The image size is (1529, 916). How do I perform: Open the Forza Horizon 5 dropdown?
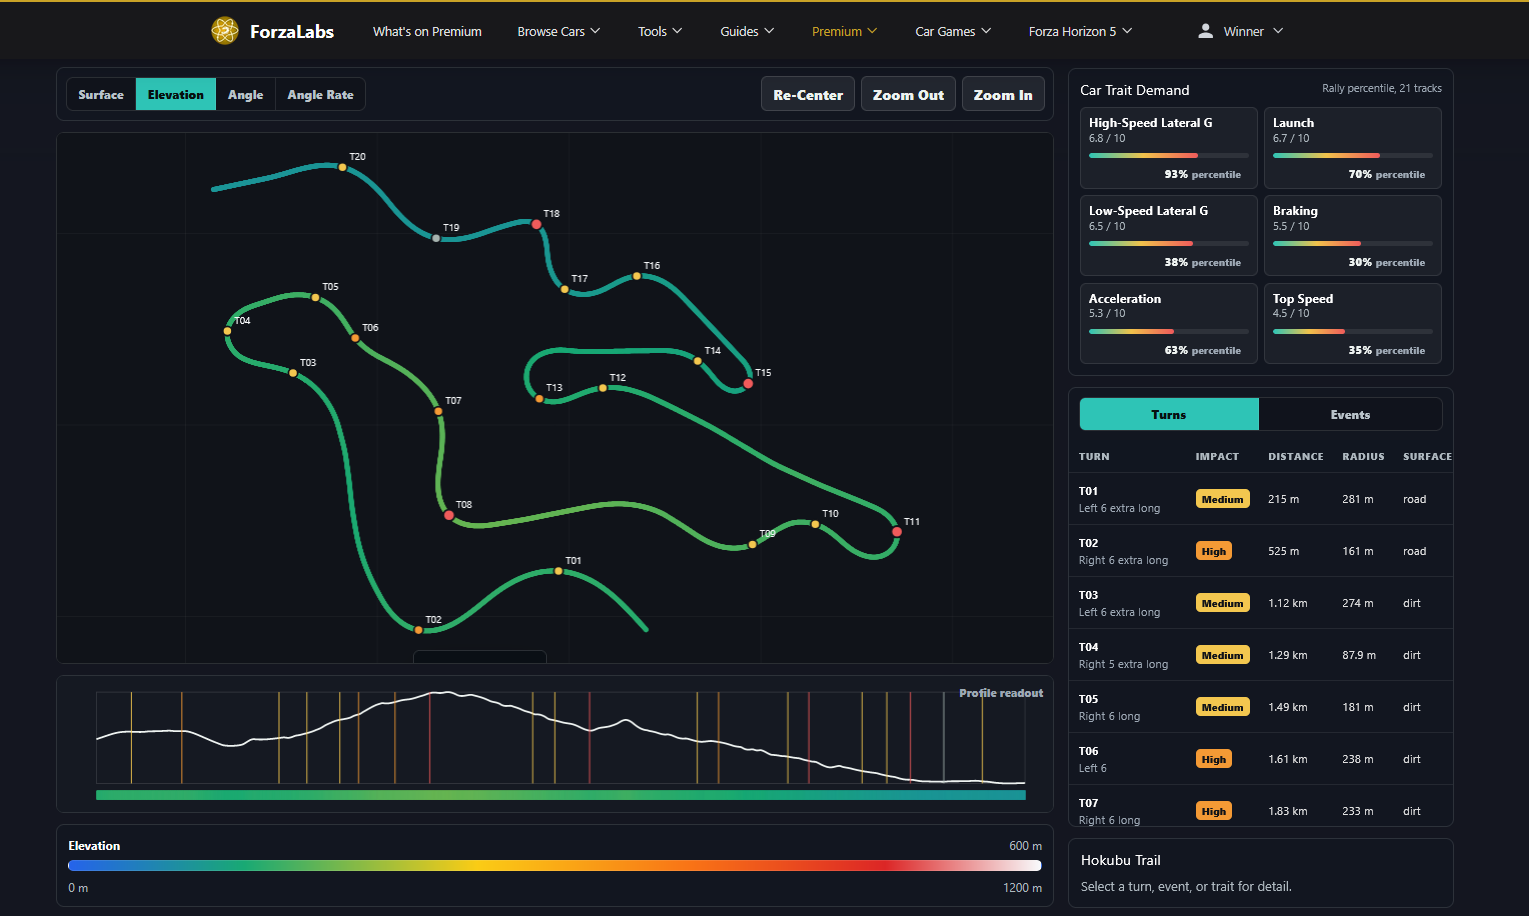coord(1080,31)
